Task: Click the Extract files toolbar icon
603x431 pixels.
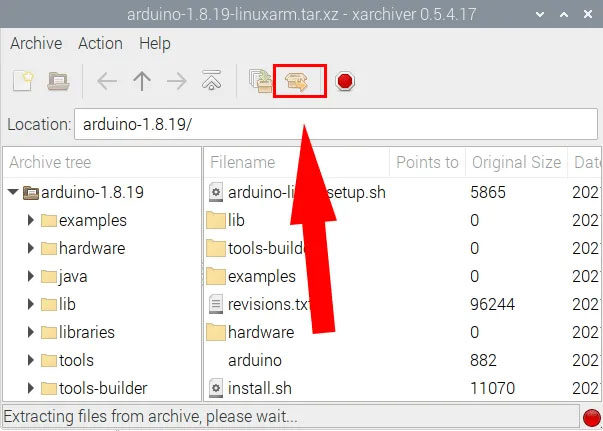Action: coord(297,81)
